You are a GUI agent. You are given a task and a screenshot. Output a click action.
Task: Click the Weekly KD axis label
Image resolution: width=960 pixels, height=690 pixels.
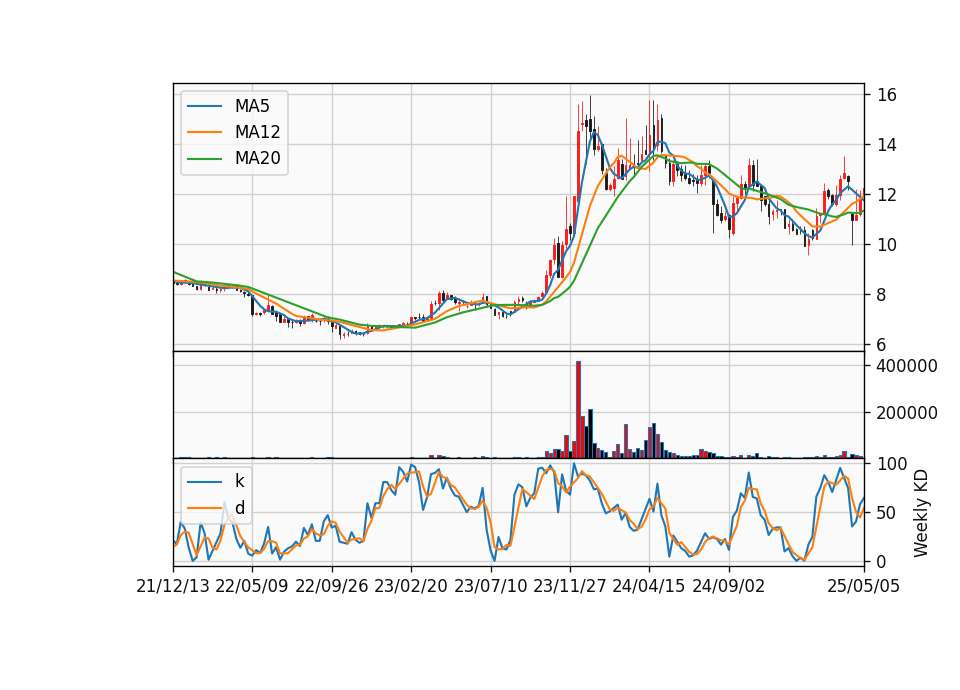(921, 513)
